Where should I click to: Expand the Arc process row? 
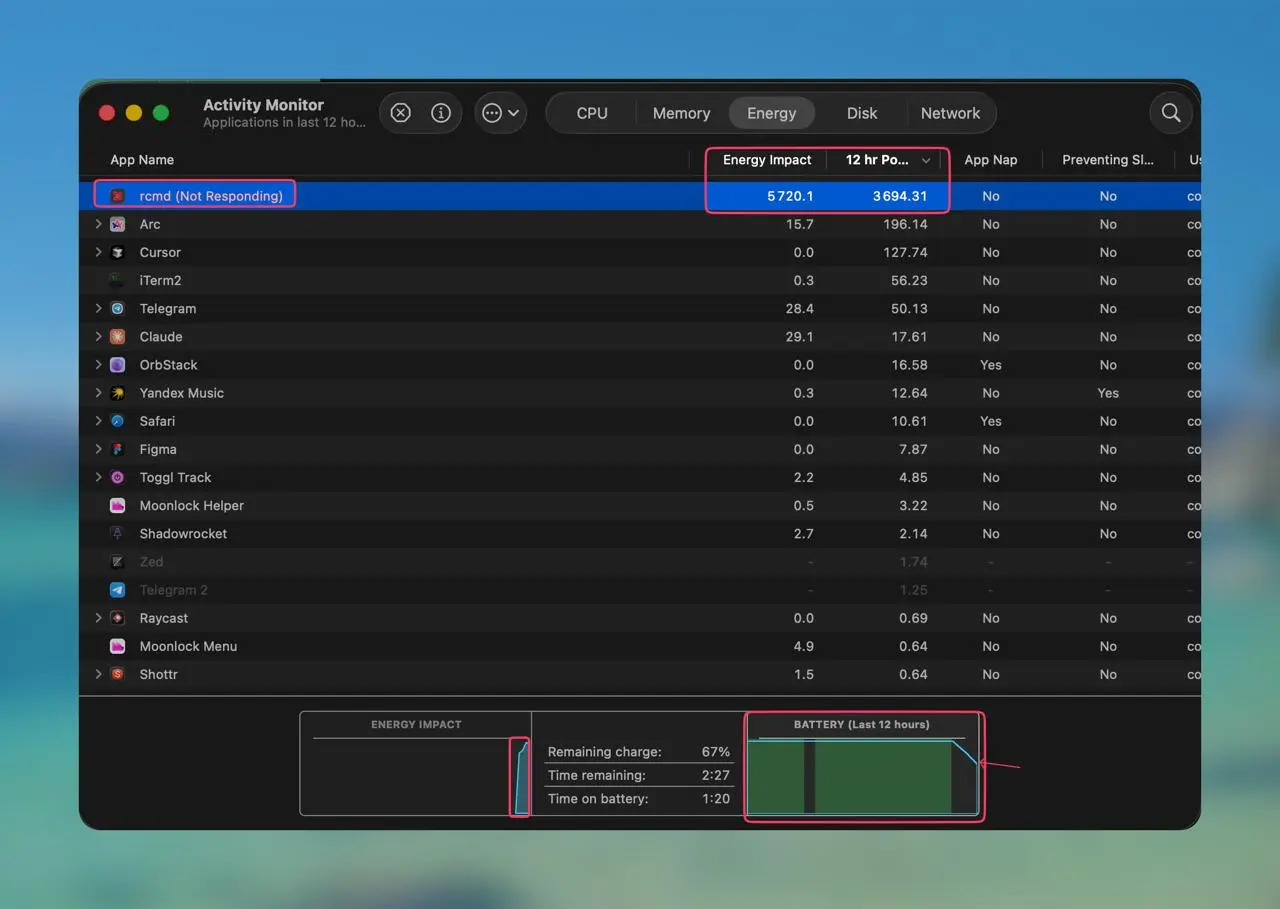point(98,224)
